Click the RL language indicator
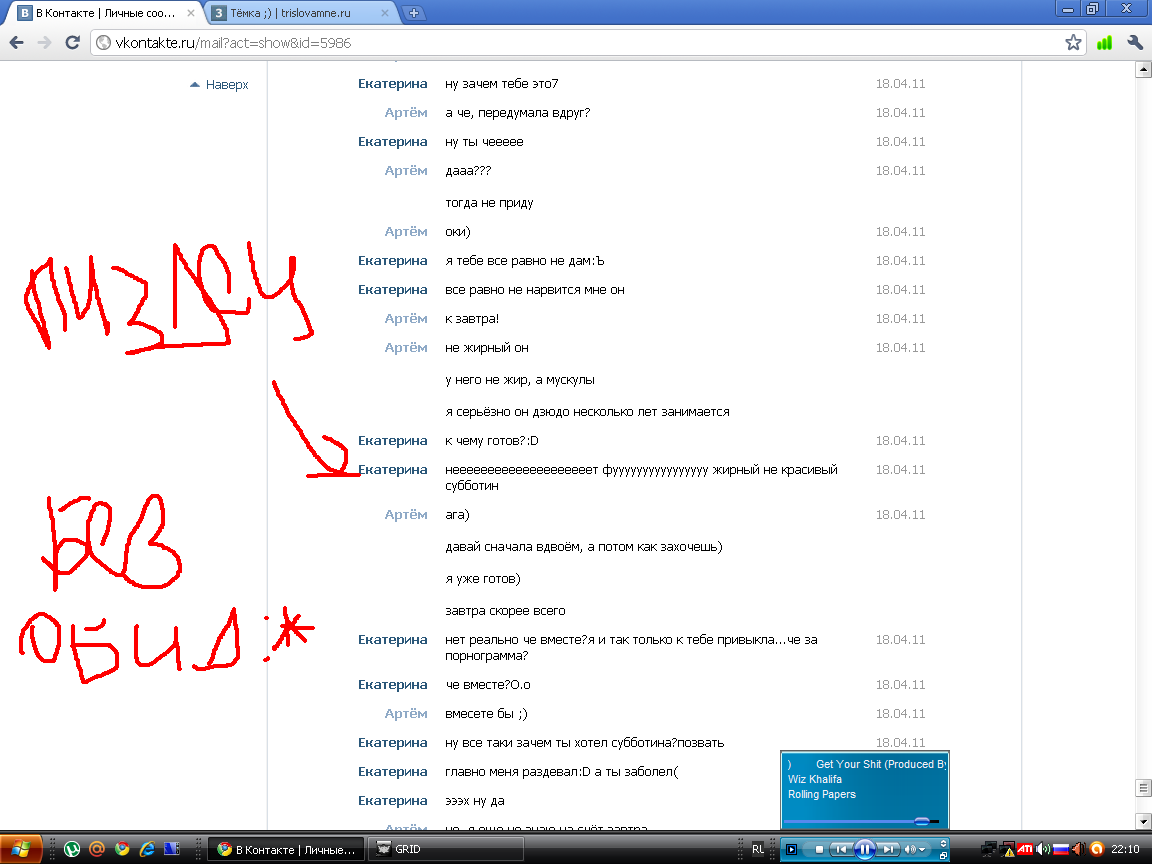This screenshot has width=1152, height=864. point(758,849)
